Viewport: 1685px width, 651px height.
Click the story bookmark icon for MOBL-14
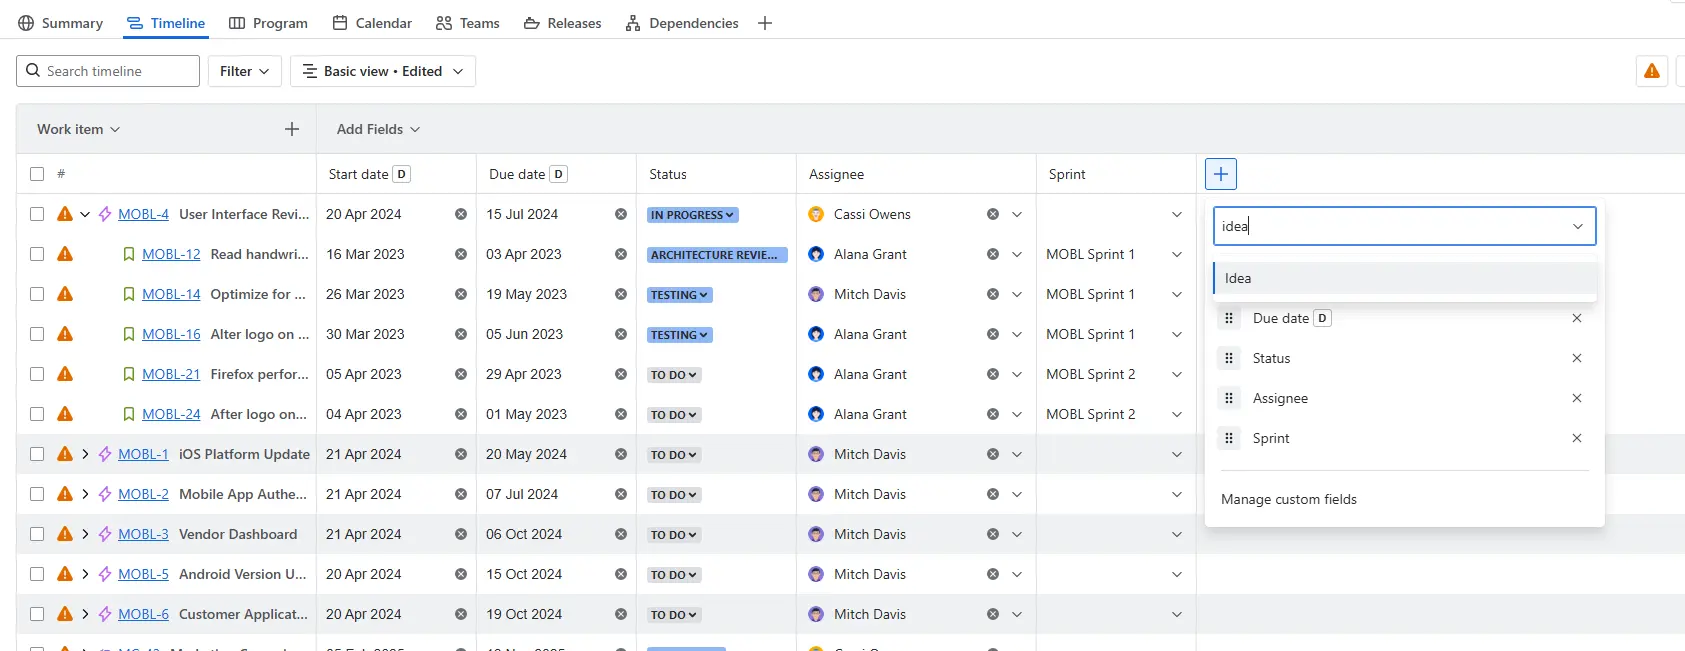[x=129, y=294]
